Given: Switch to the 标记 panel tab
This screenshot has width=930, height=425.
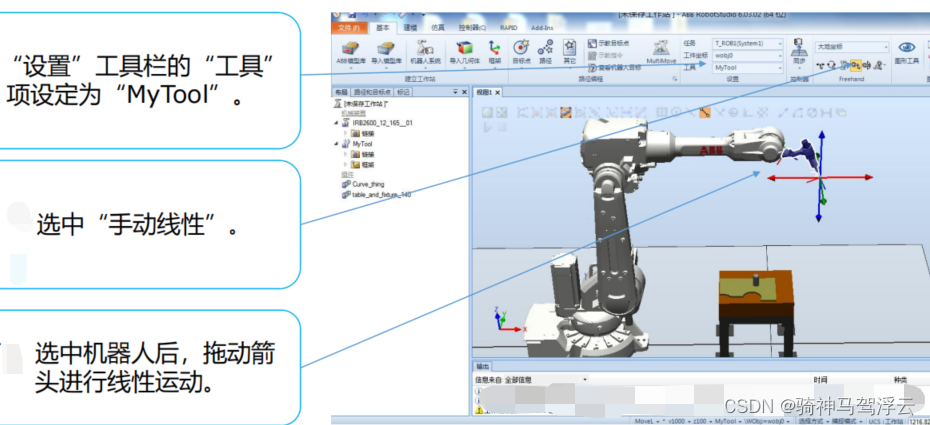Looking at the screenshot, I should 403,92.
